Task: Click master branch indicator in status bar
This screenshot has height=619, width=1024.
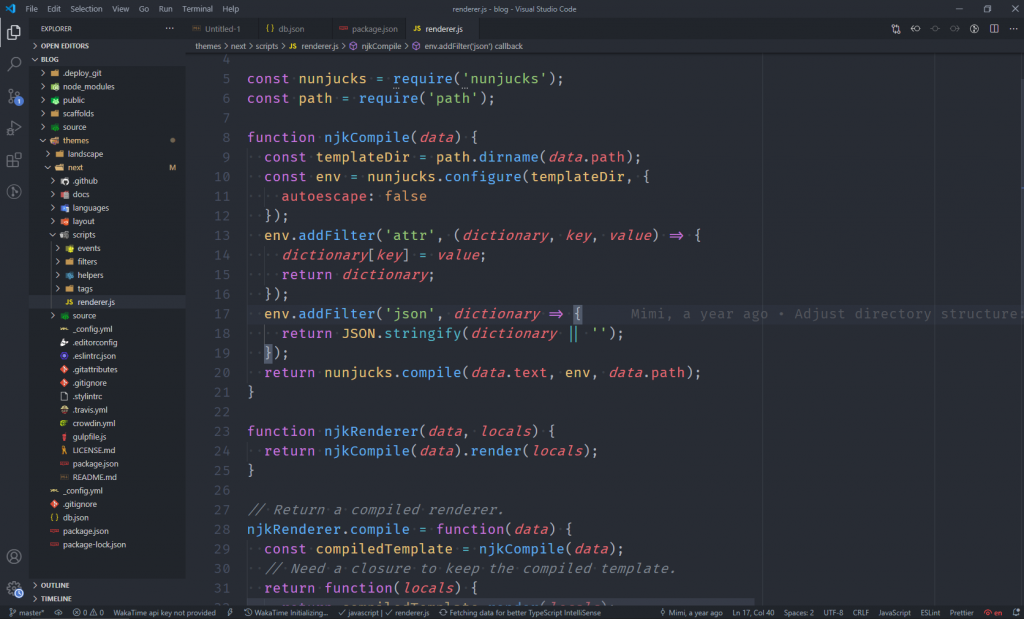Action: click(x=26, y=612)
